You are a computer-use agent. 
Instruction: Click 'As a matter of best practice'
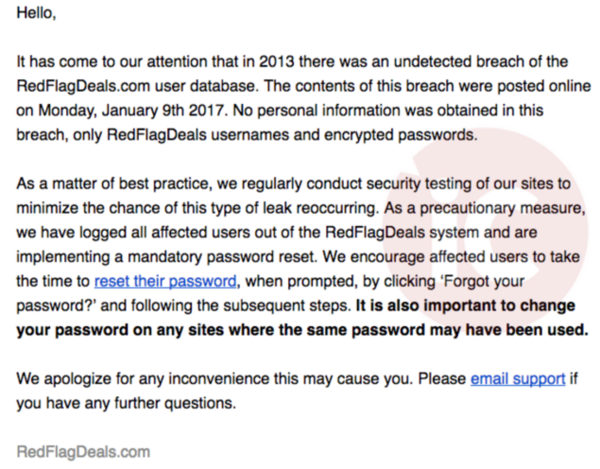point(114,184)
